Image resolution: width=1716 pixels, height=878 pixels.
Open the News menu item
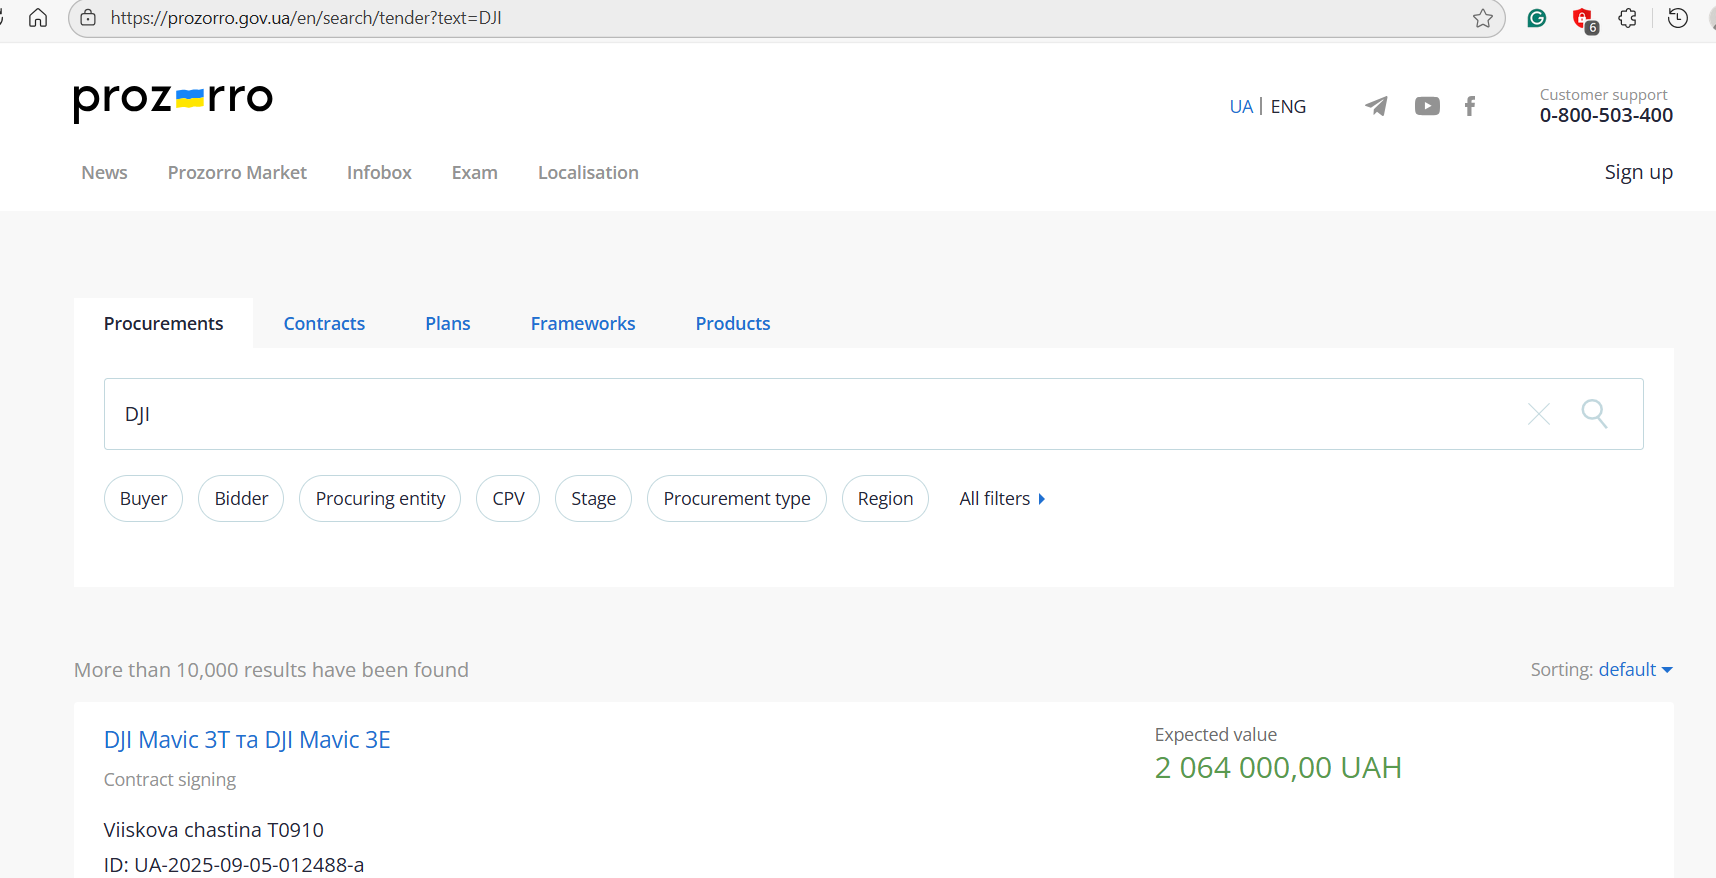[x=104, y=172]
